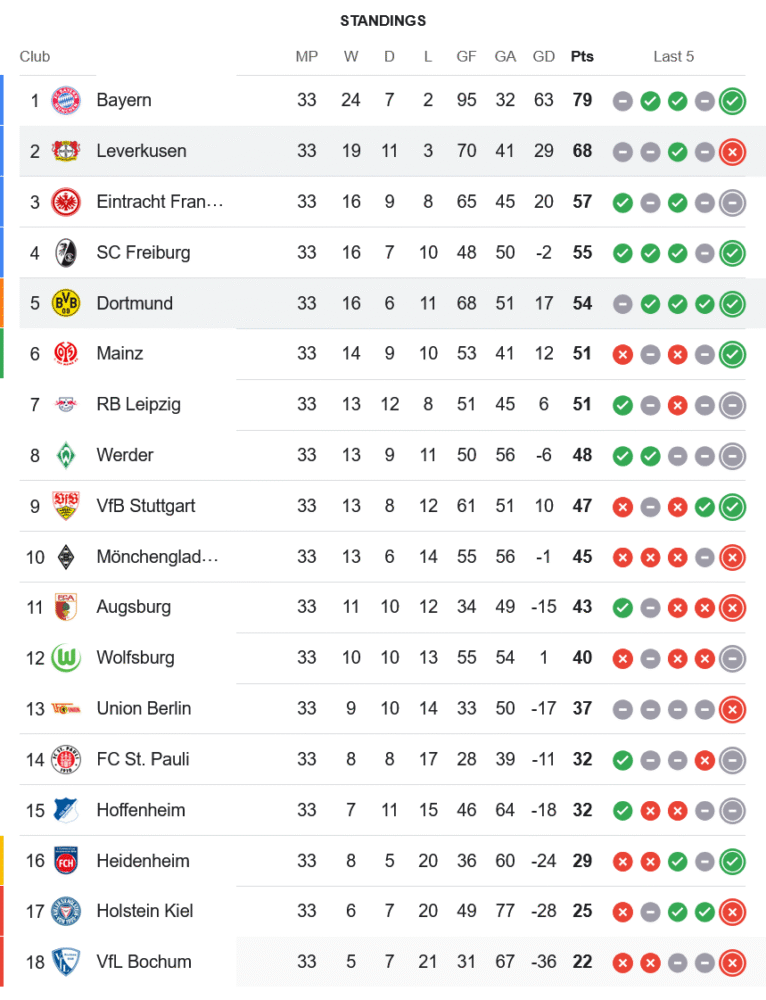Click Bayern's latest match win indicator
The image size is (766, 1000).
click(x=733, y=100)
